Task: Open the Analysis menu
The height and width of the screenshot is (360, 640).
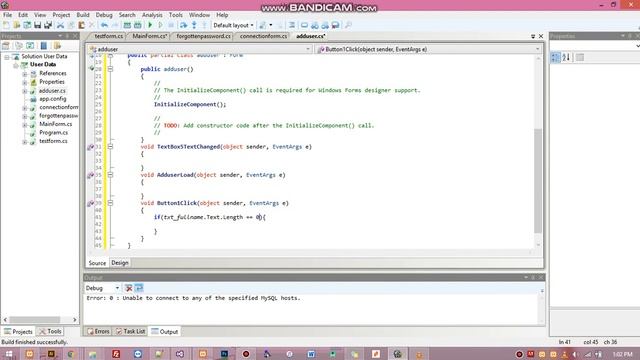Action: [x=152, y=15]
